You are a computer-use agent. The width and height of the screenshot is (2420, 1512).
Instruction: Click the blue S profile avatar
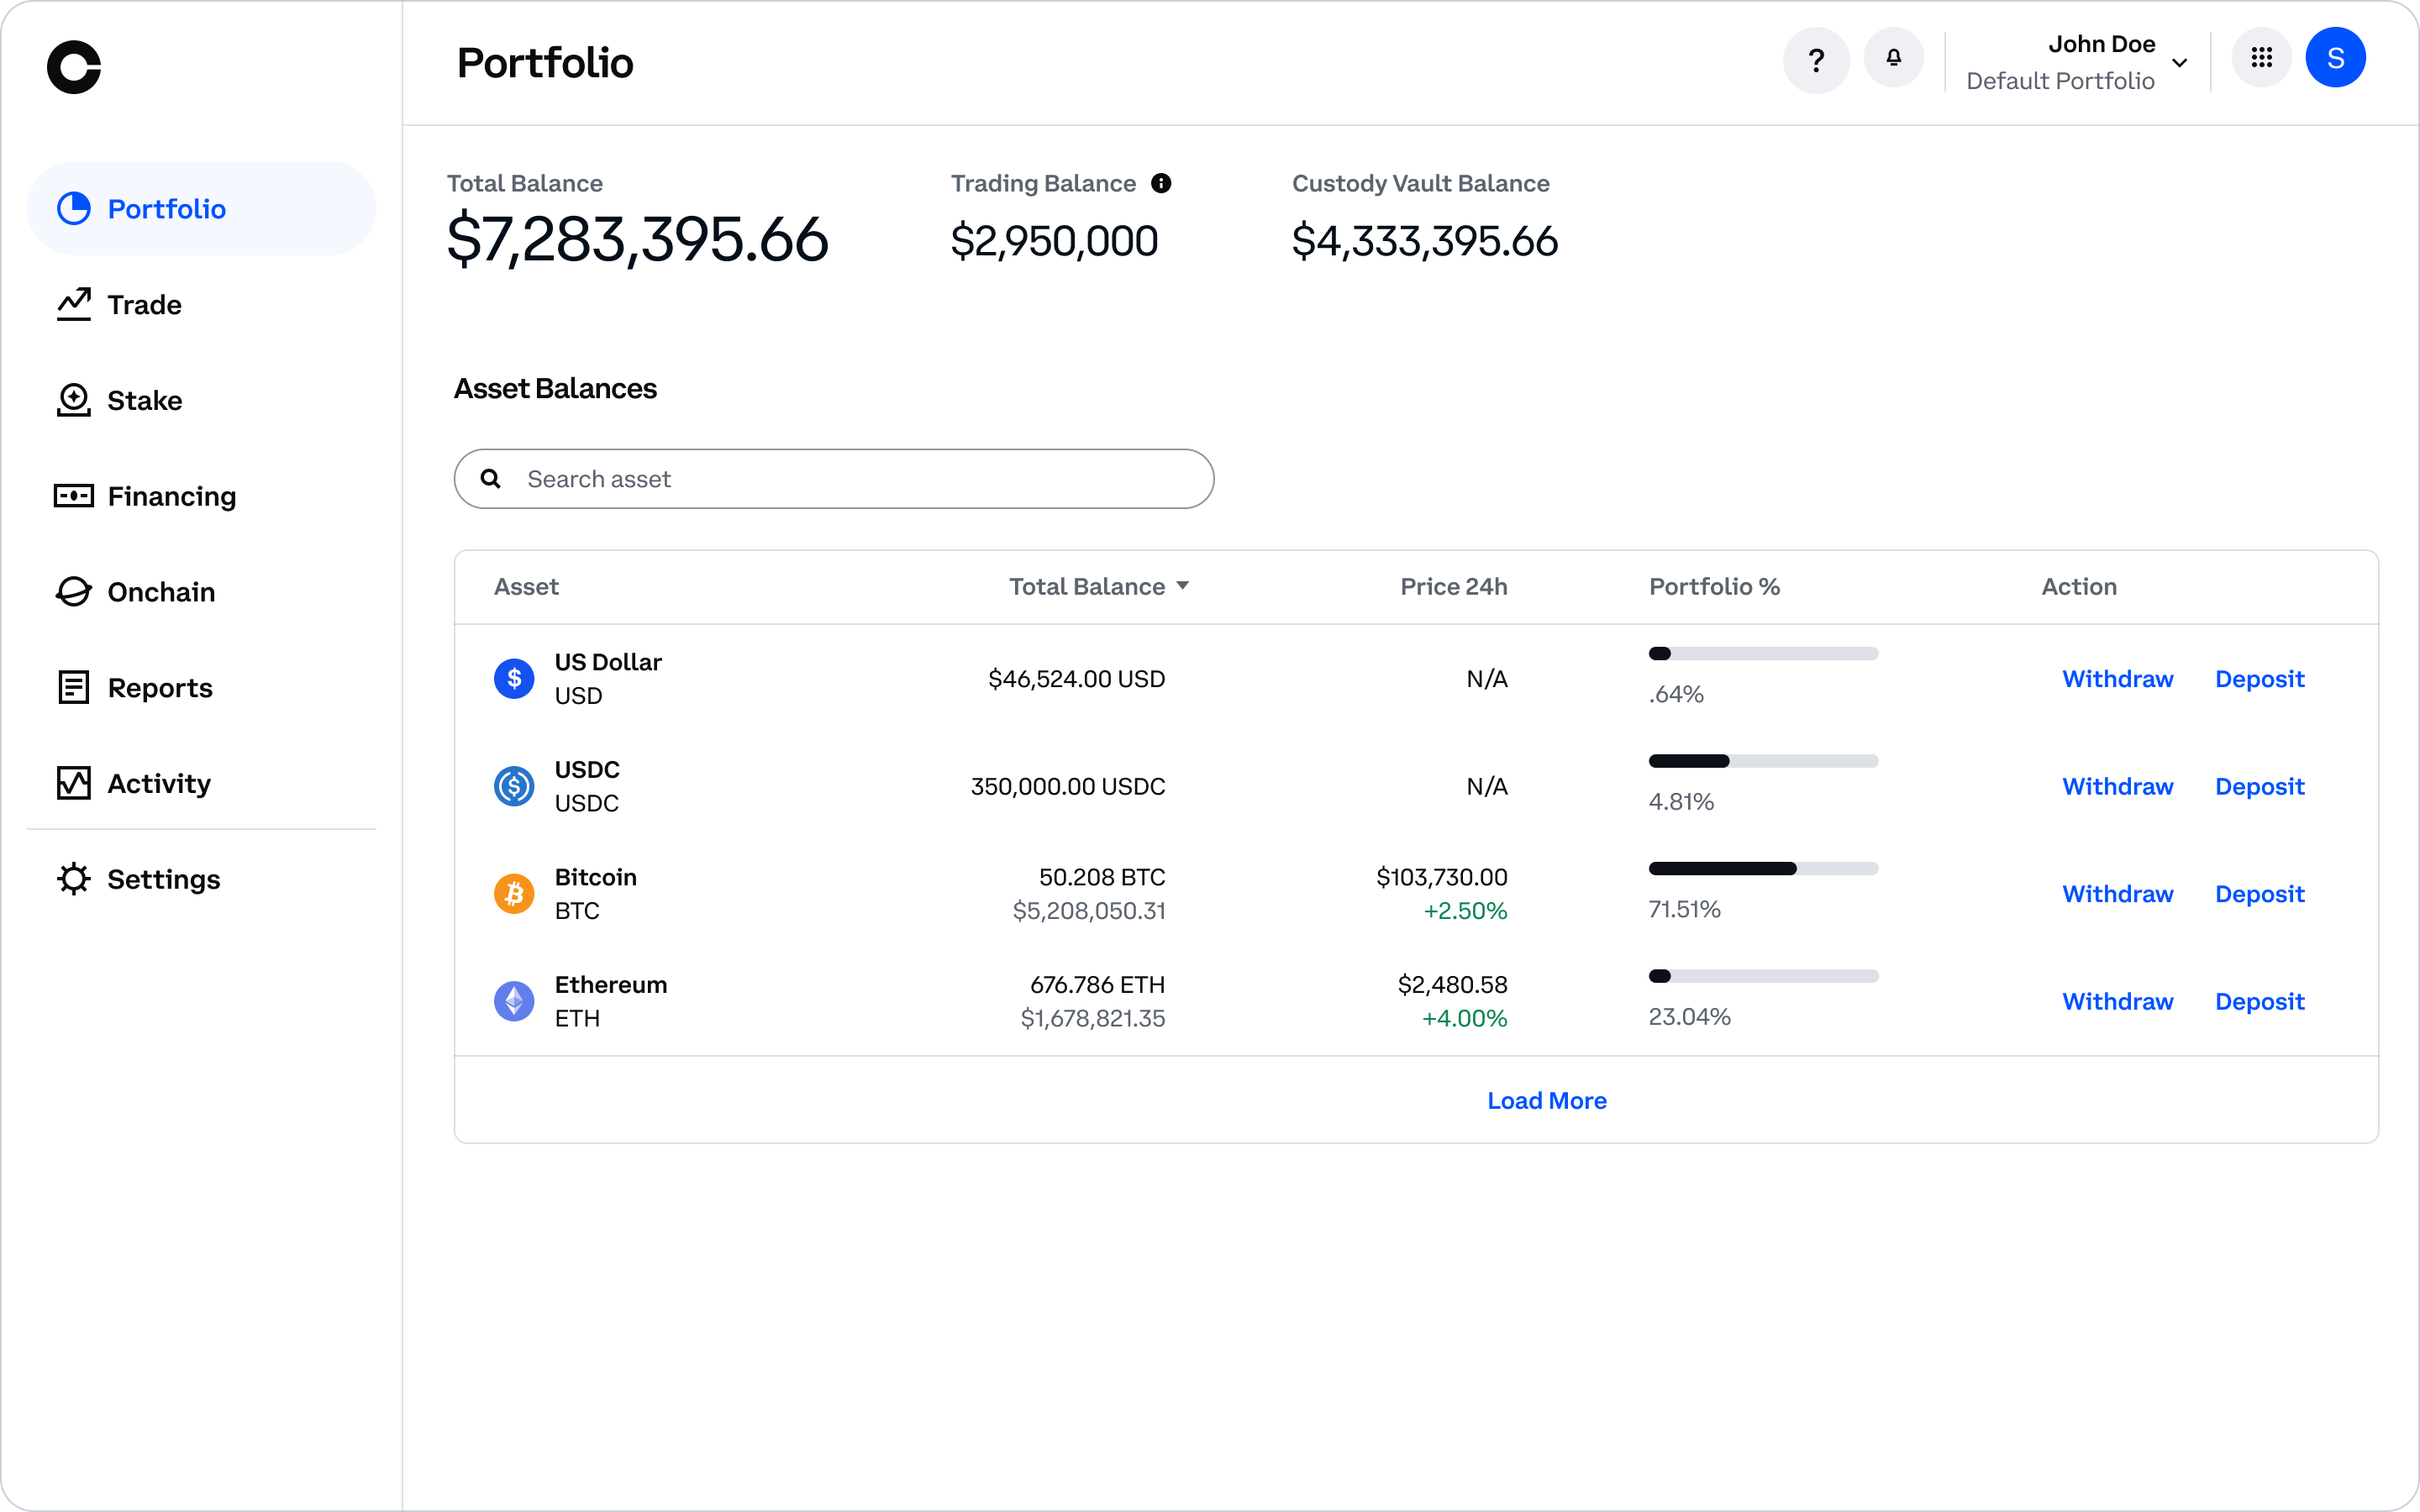coord(2335,58)
